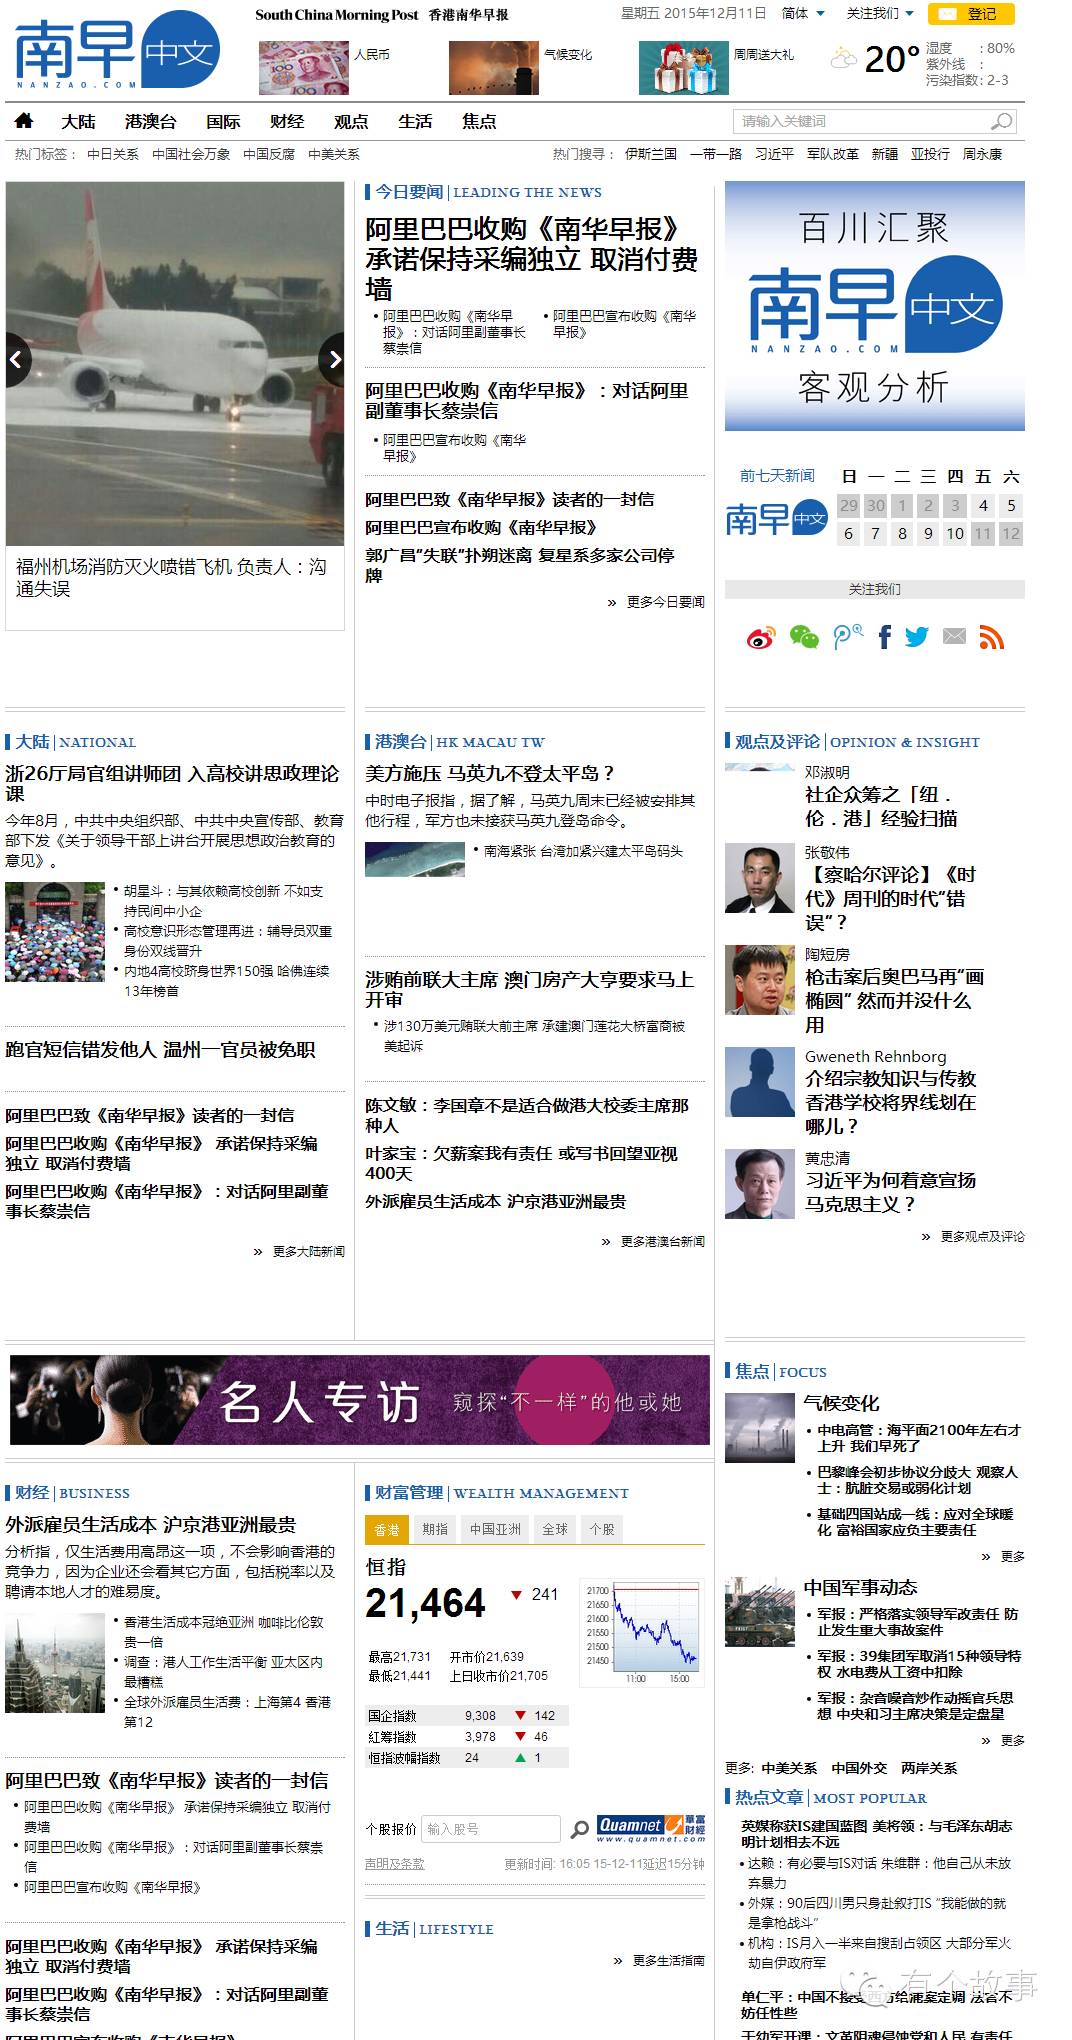Open the 周周送大礼 gift thumbnail

coord(684,68)
